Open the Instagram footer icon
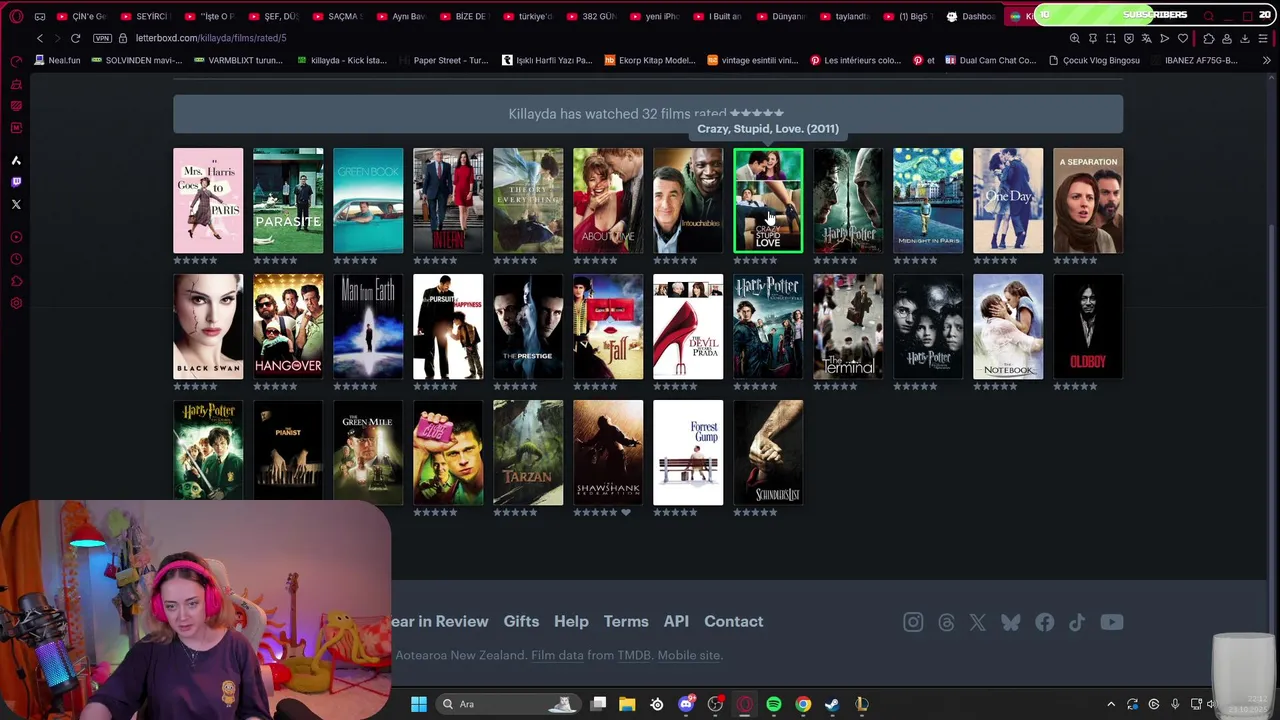This screenshot has width=1280, height=720. (x=913, y=622)
